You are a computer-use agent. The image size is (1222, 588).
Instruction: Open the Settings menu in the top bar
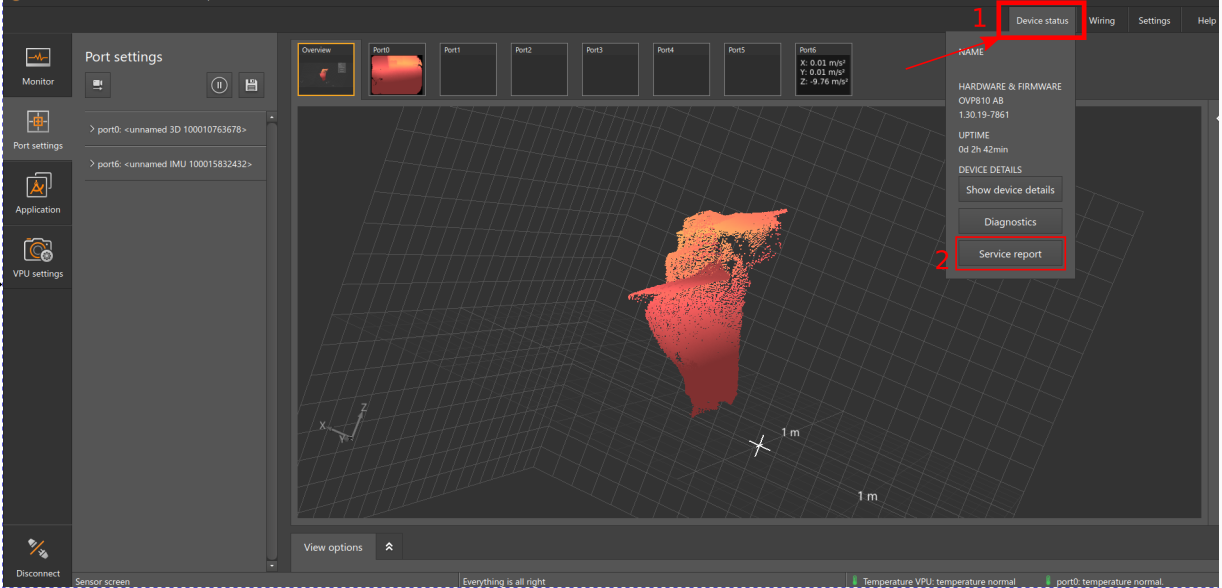point(1153,21)
